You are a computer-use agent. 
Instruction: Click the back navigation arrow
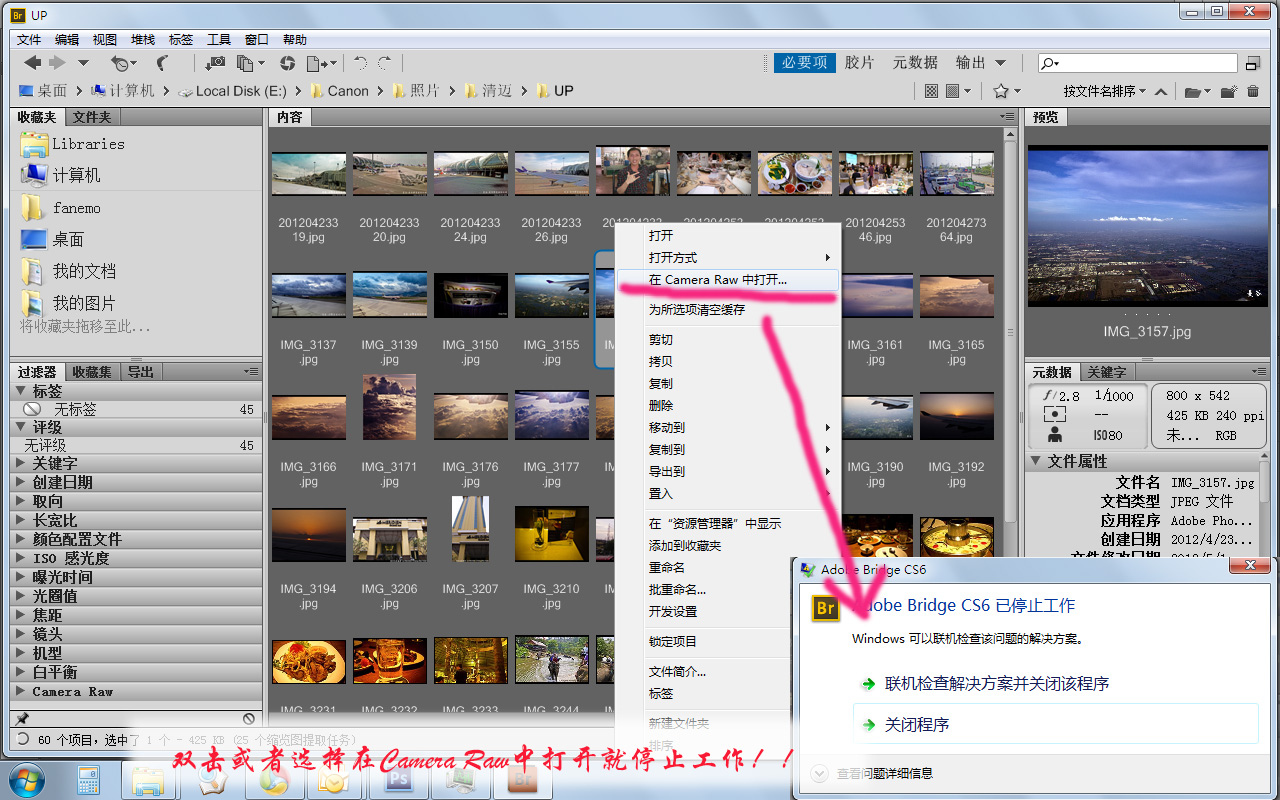point(33,61)
